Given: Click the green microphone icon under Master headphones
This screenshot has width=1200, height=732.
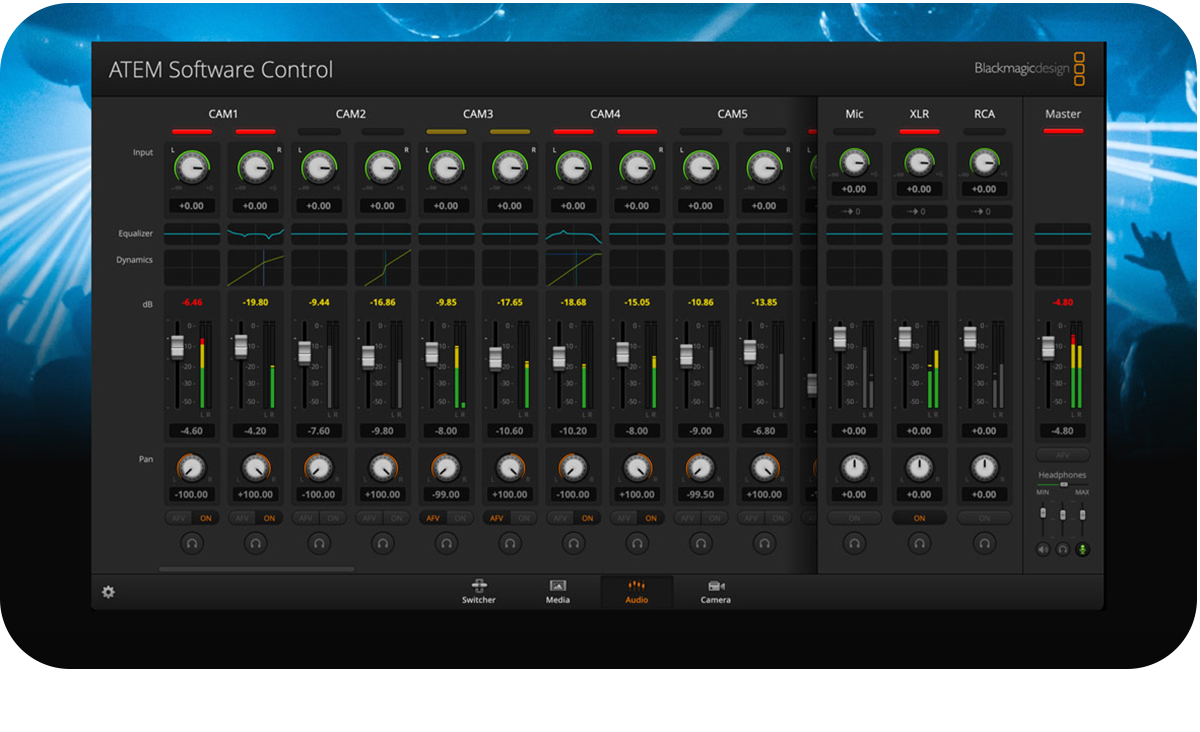Looking at the screenshot, I should pos(1082,549).
